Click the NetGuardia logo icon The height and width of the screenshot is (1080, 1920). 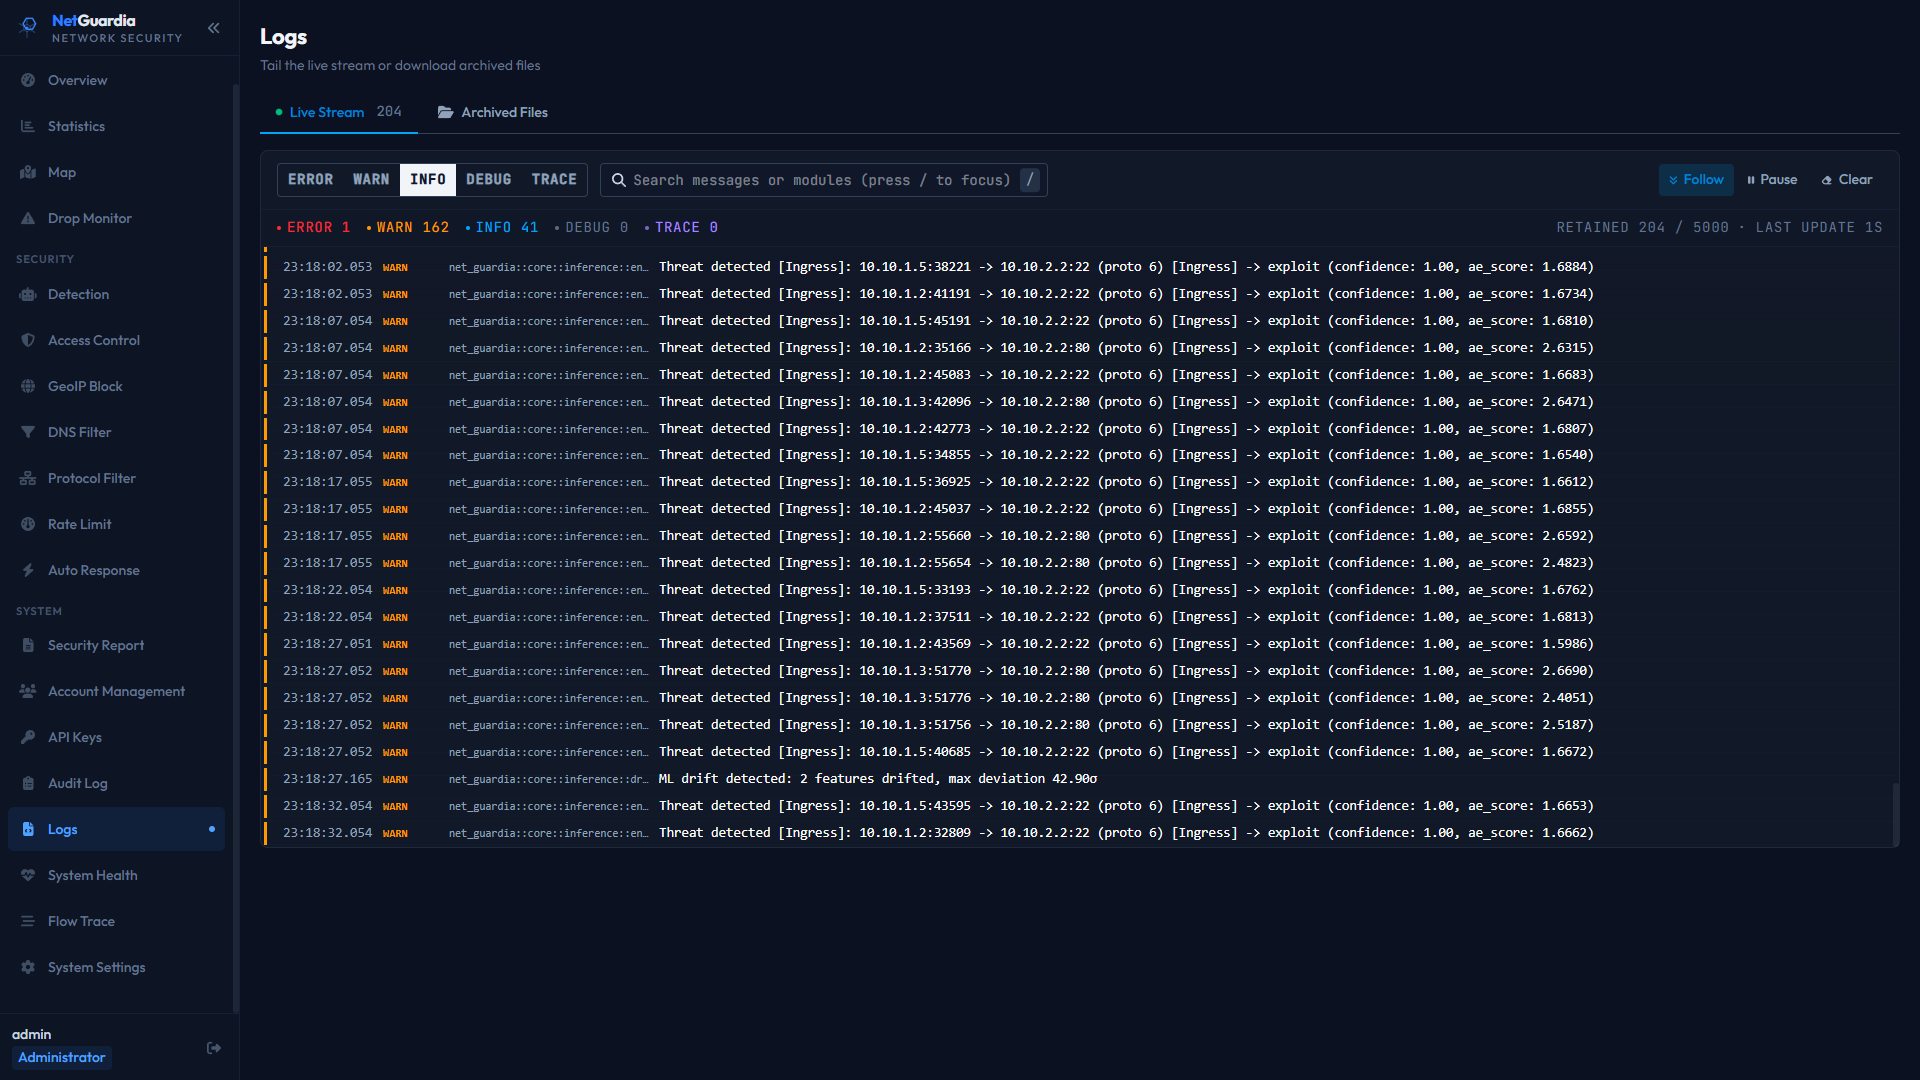28,27
